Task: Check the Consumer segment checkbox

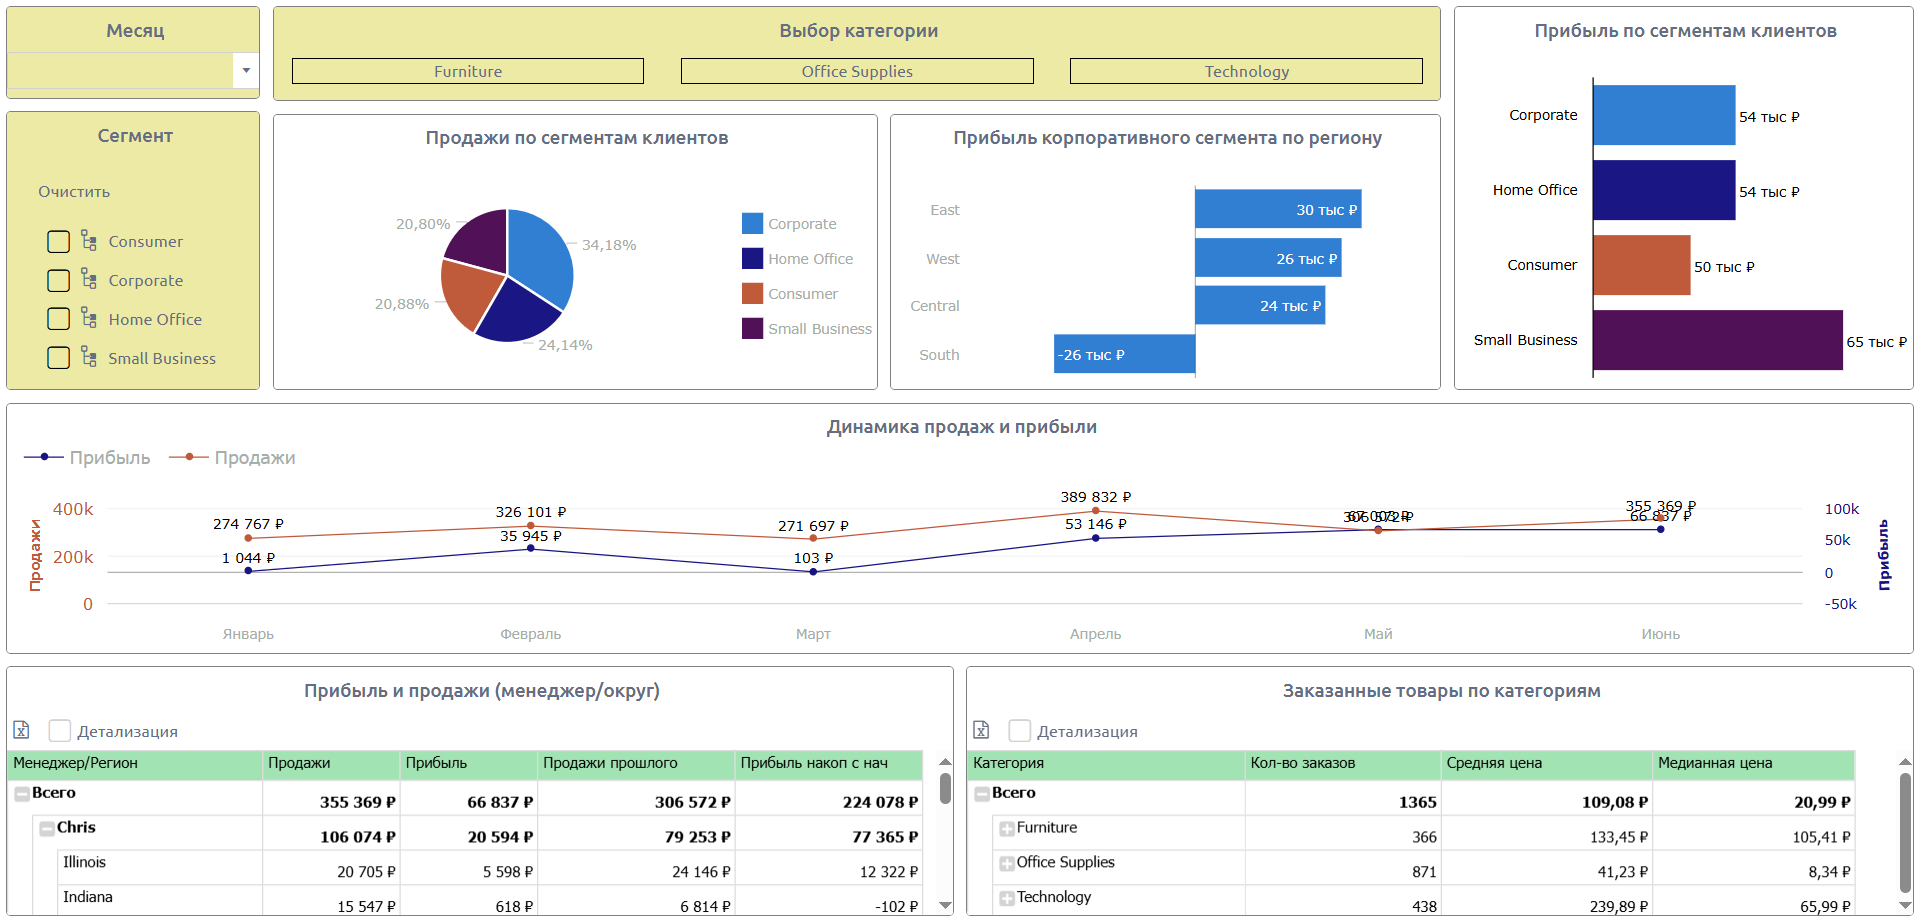Action: point(59,241)
